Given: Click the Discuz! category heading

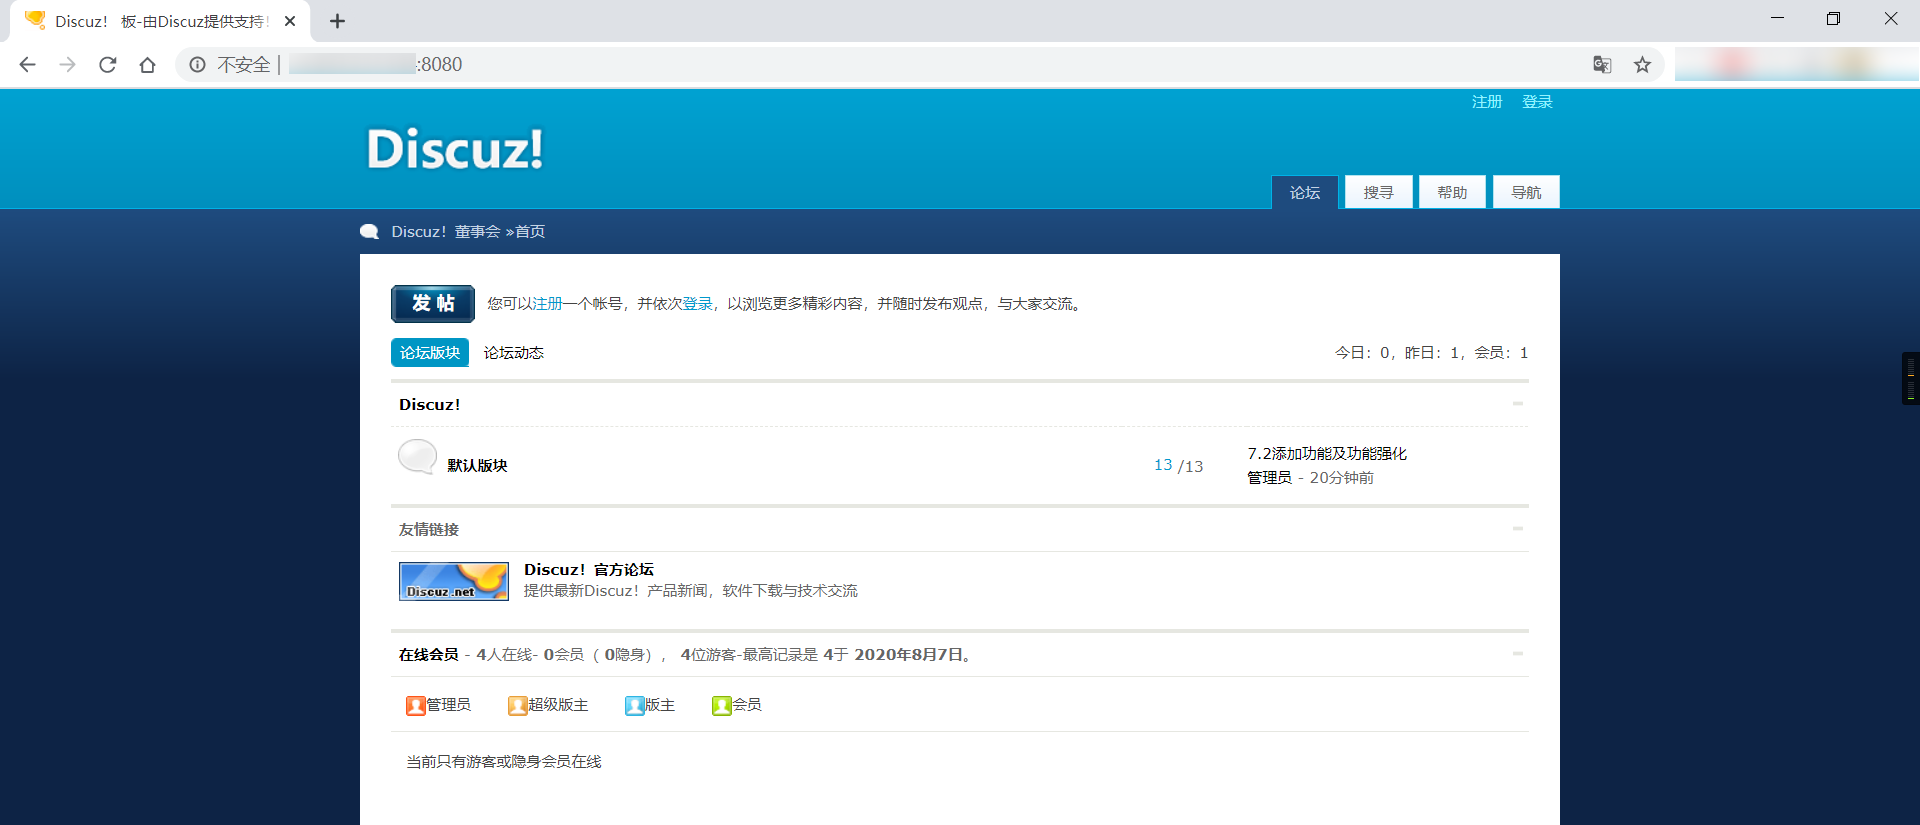Looking at the screenshot, I should point(430,405).
